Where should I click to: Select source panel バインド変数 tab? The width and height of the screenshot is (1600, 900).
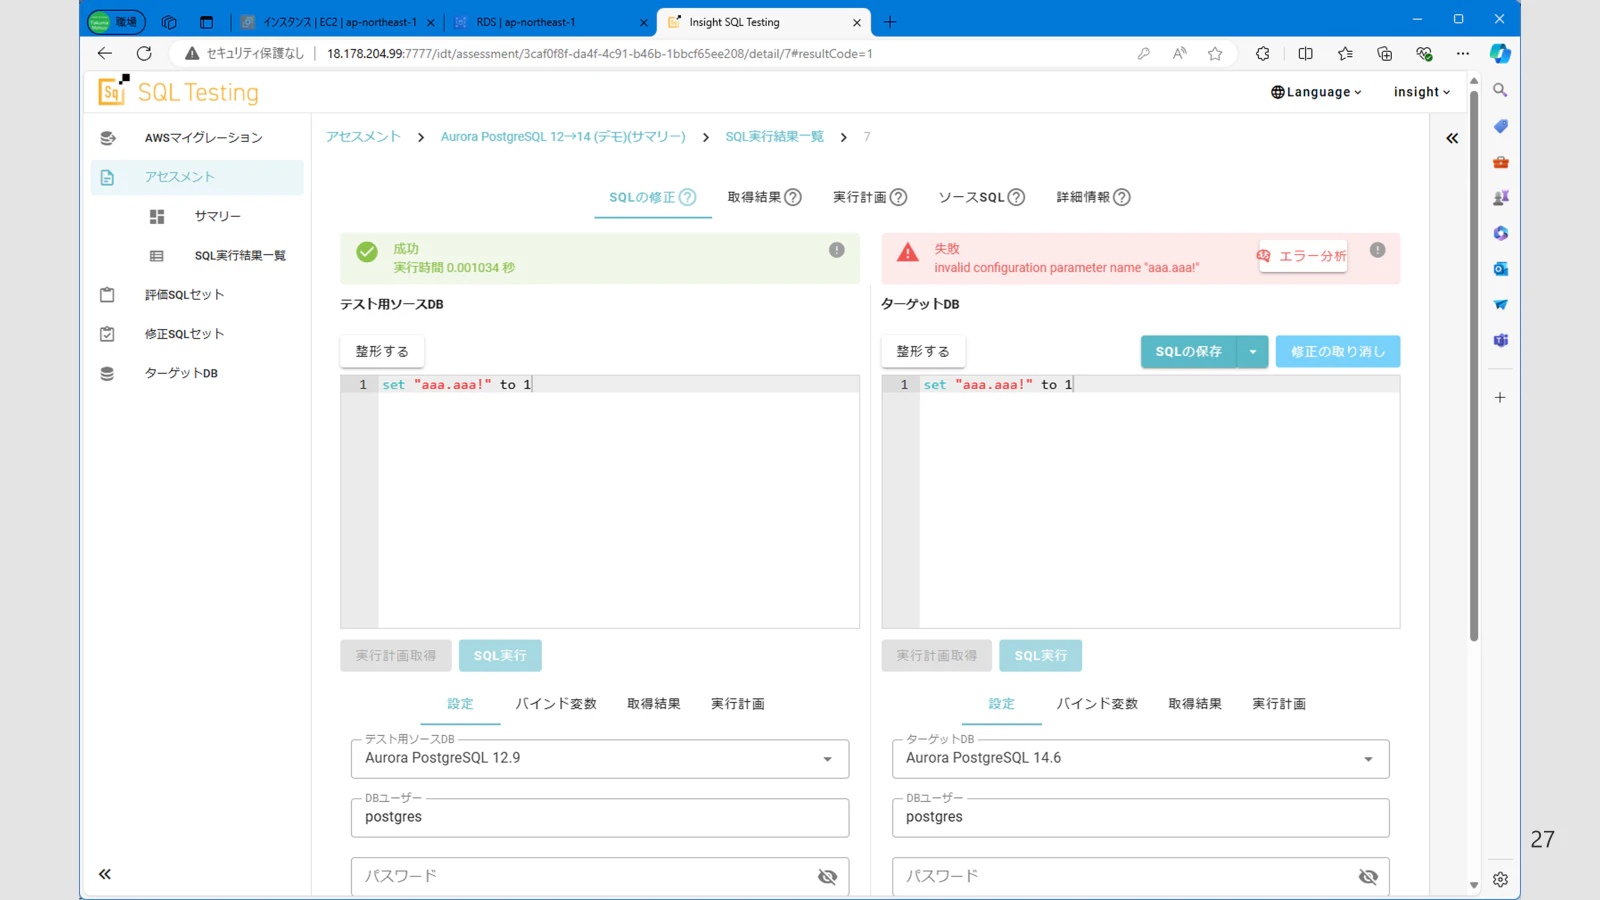(556, 704)
